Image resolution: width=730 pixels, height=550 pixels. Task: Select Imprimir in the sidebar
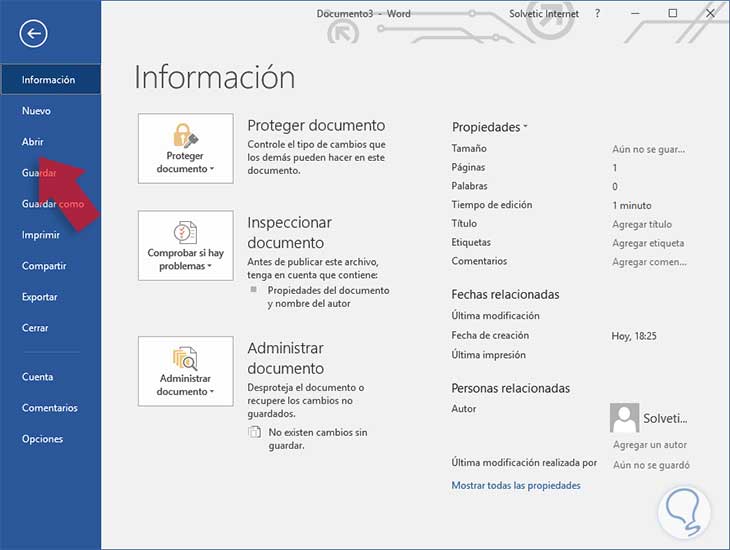pyautogui.click(x=41, y=235)
